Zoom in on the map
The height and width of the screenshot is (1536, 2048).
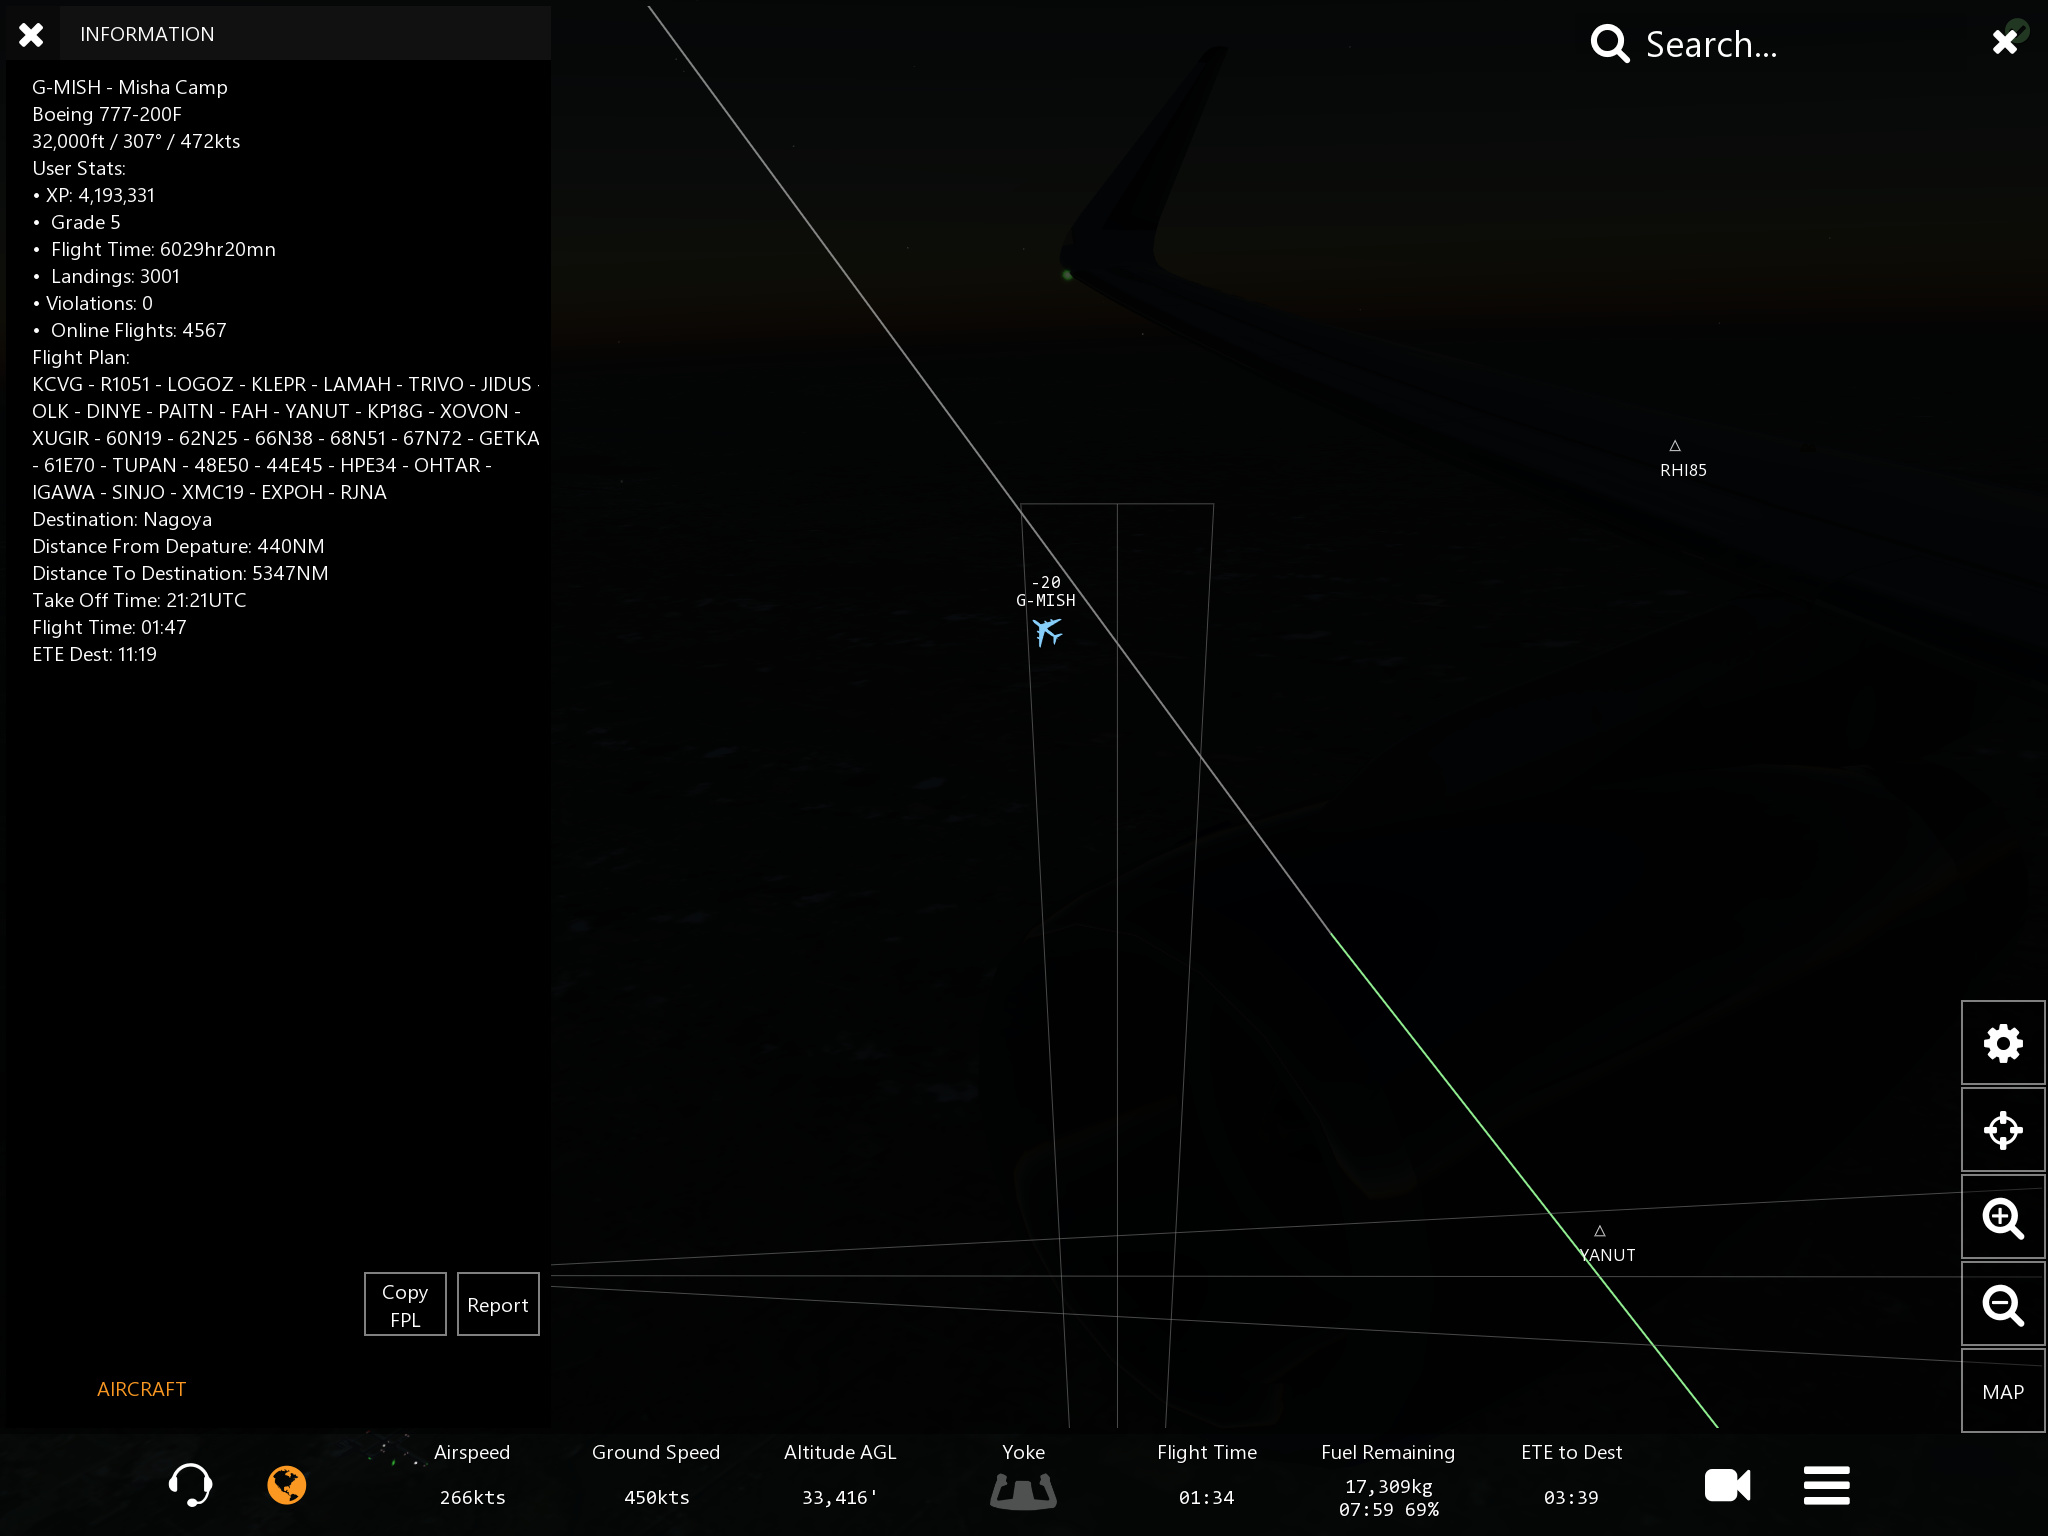tap(2002, 1218)
